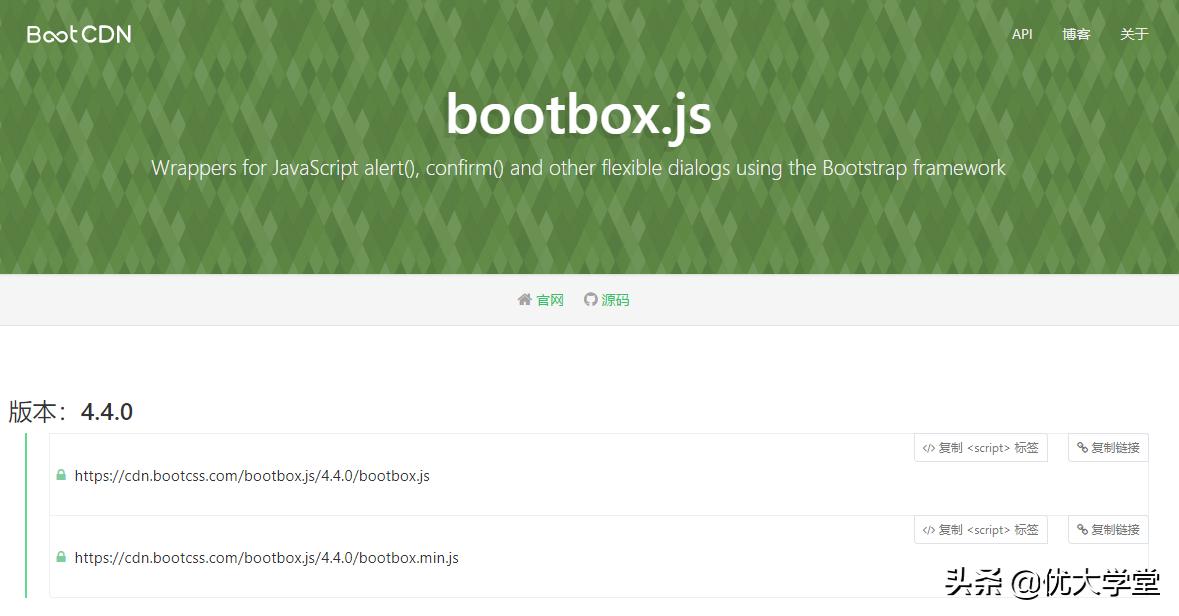This screenshot has width=1179, height=616.
Task: Click the home icon beside 官网
Action: pyautogui.click(x=525, y=299)
